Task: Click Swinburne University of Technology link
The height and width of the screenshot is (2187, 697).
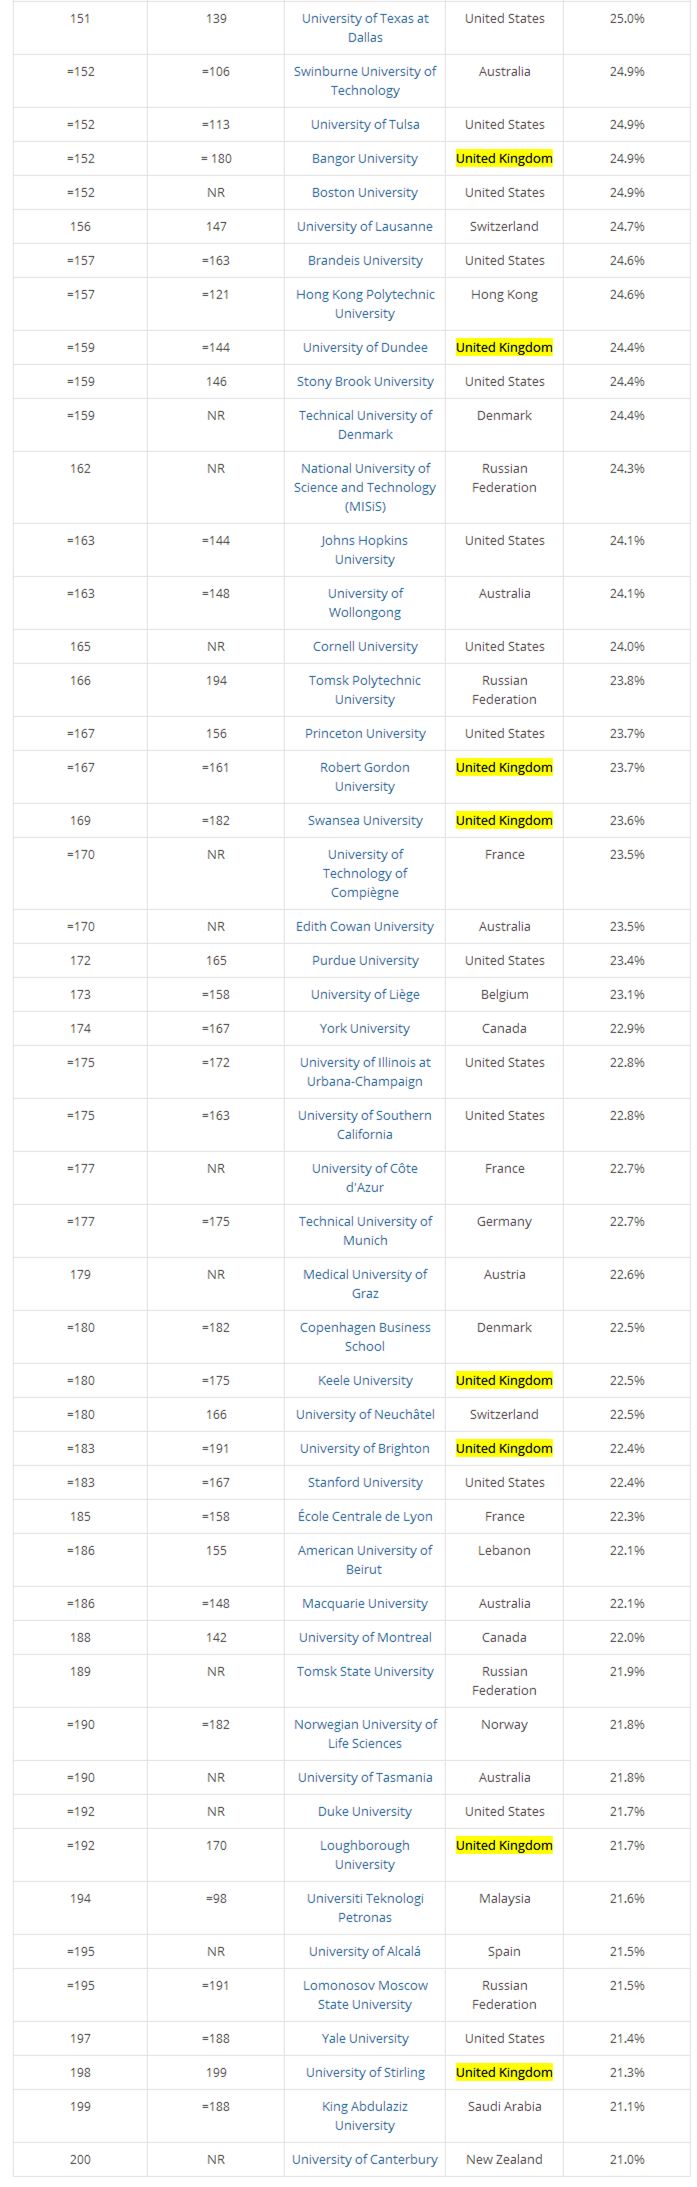Action: tap(365, 81)
